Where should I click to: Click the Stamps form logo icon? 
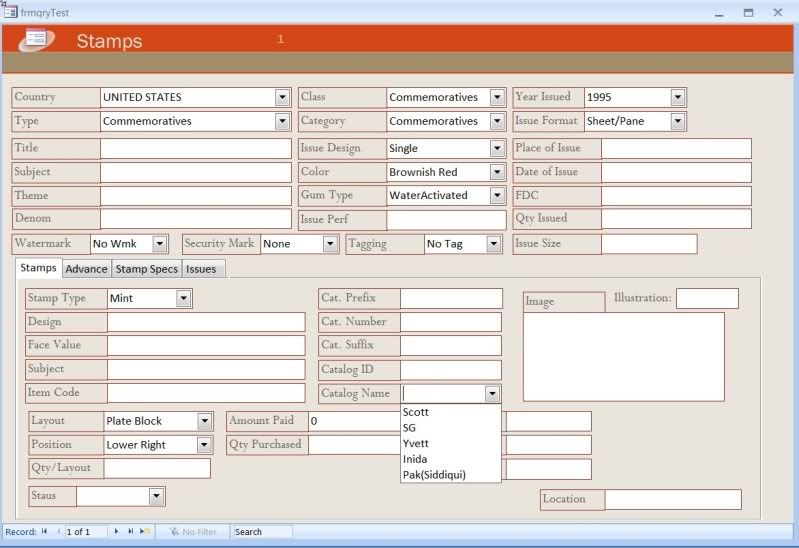(x=37, y=39)
